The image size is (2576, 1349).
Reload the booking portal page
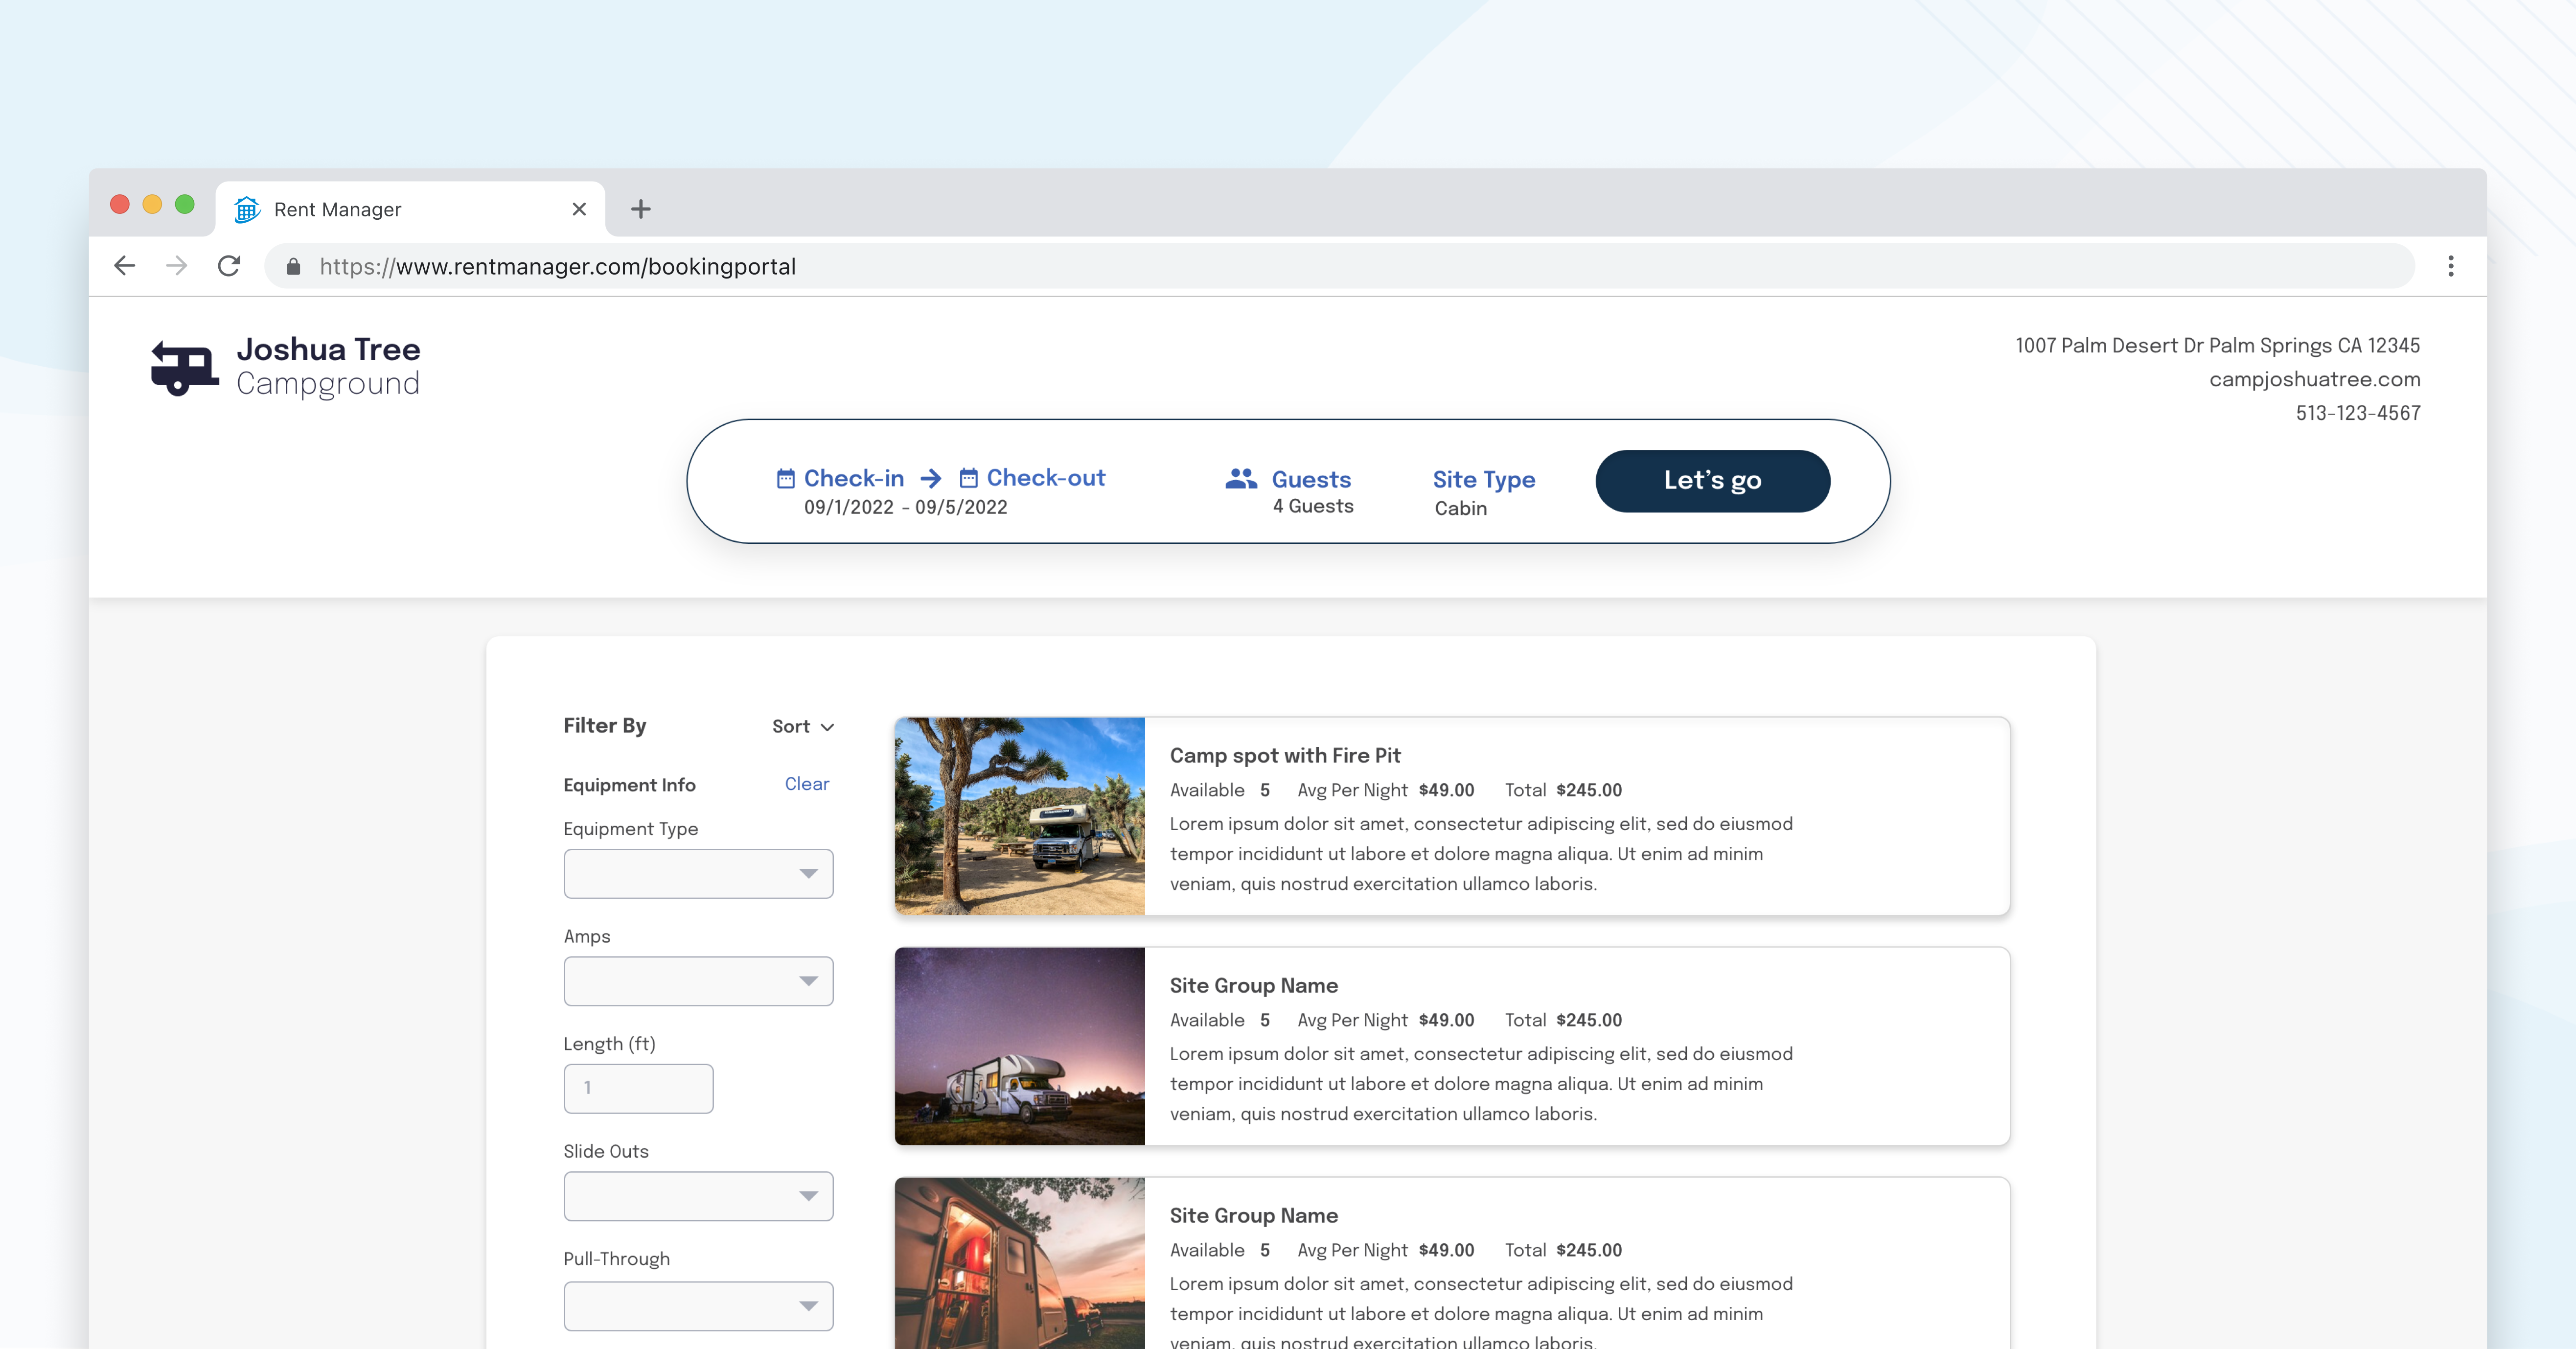click(229, 266)
